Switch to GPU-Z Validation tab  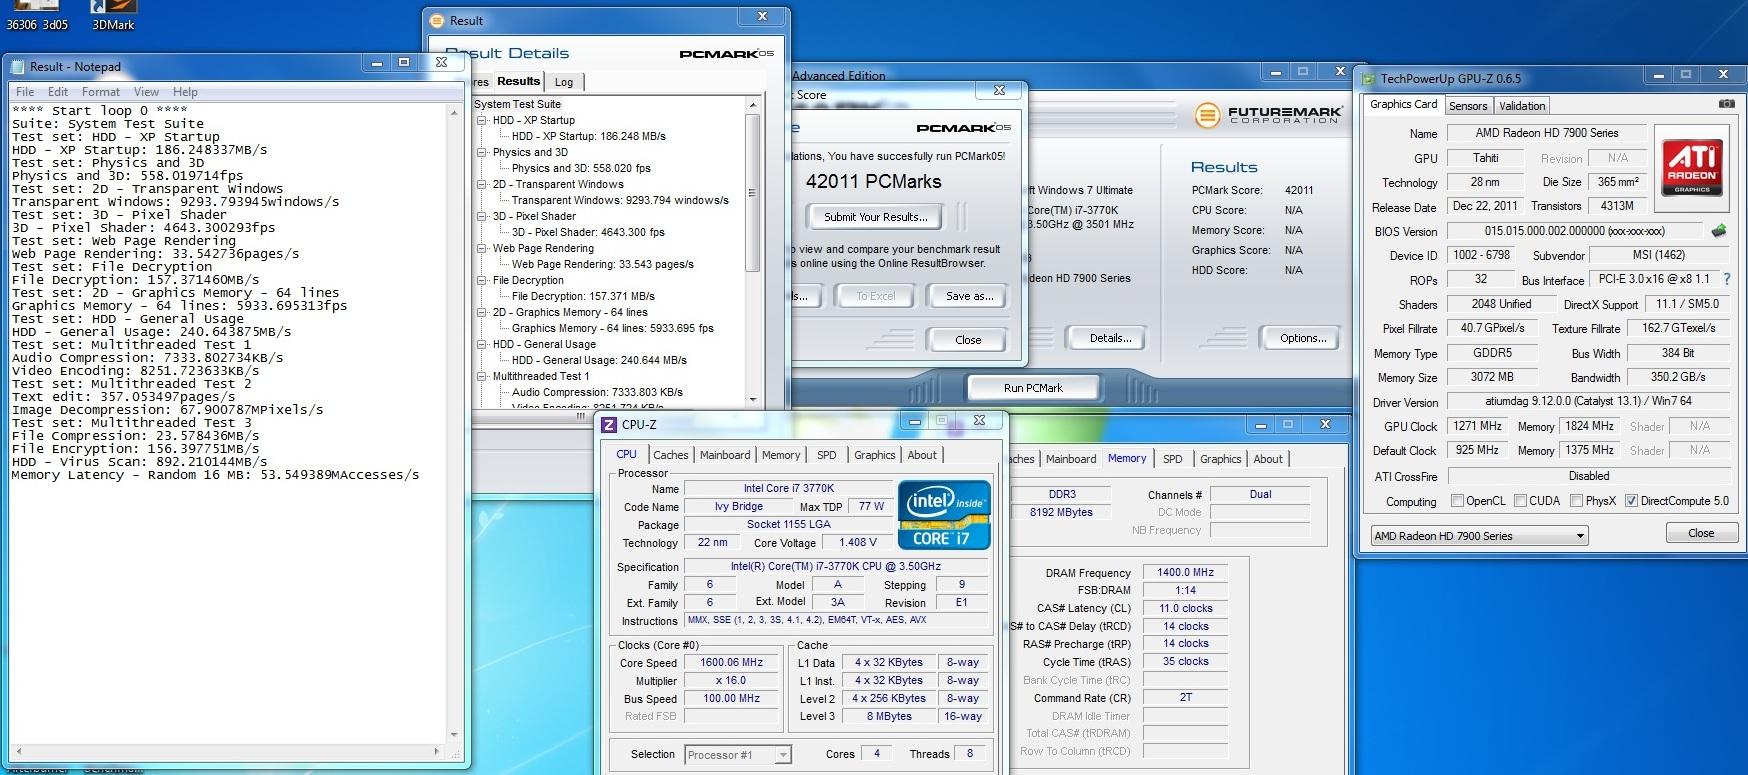point(1523,106)
